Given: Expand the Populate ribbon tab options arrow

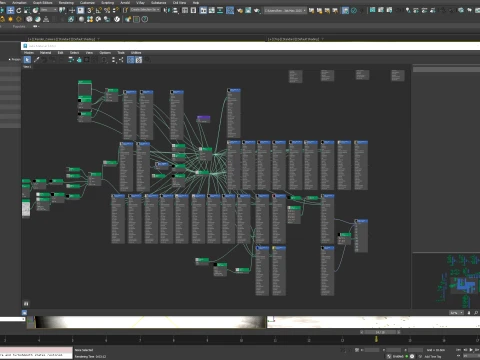Looking at the screenshot, I should [x=35, y=26].
